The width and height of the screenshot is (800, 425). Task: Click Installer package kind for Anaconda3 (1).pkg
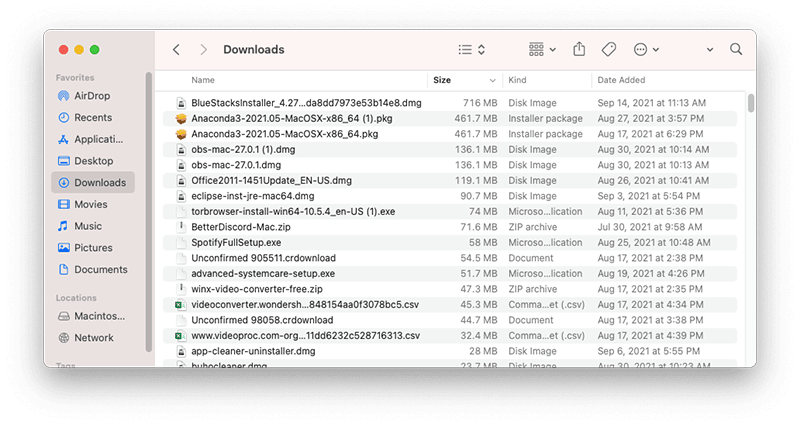coord(545,118)
